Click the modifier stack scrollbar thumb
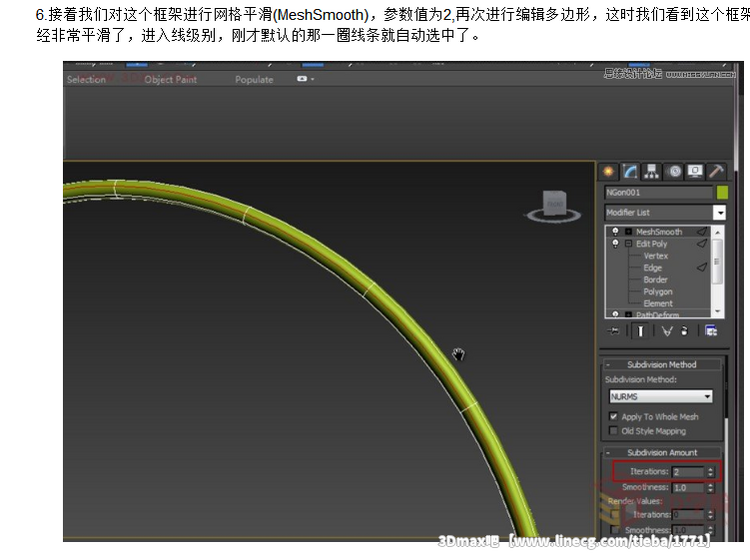Viewport: 750px width, 560px height. tap(717, 262)
